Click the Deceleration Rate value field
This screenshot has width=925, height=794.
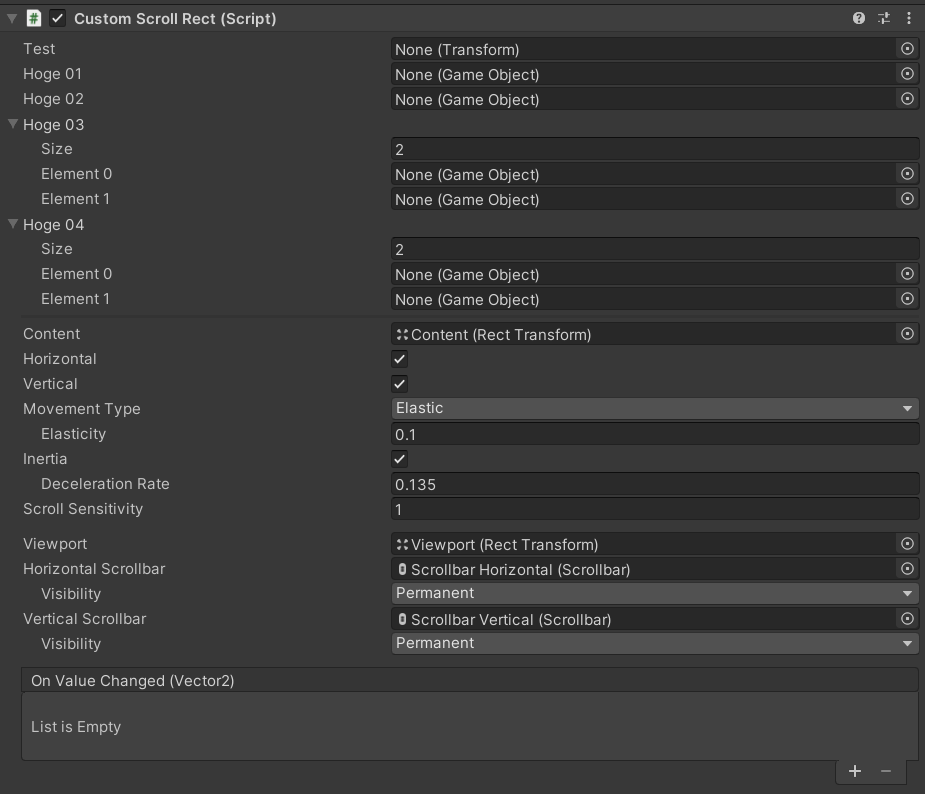pos(655,484)
